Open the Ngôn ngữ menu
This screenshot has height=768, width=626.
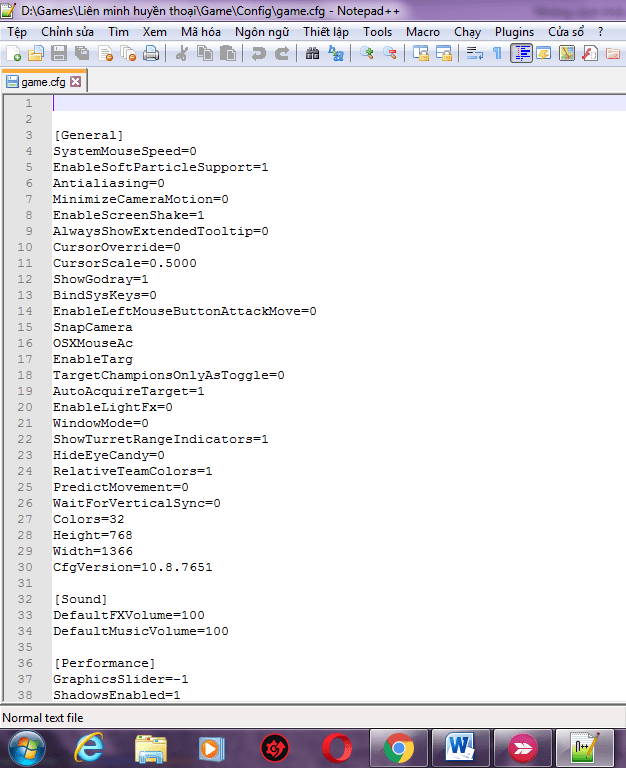(x=262, y=32)
